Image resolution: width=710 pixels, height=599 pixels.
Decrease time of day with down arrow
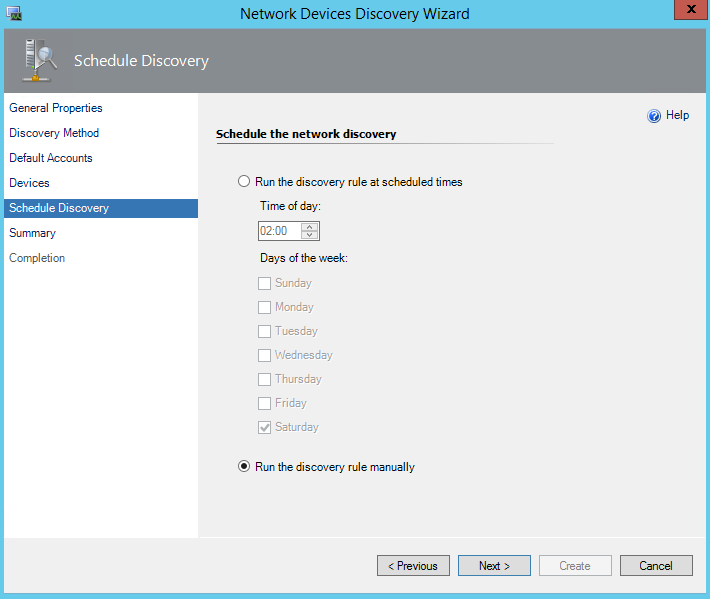pyautogui.click(x=309, y=236)
